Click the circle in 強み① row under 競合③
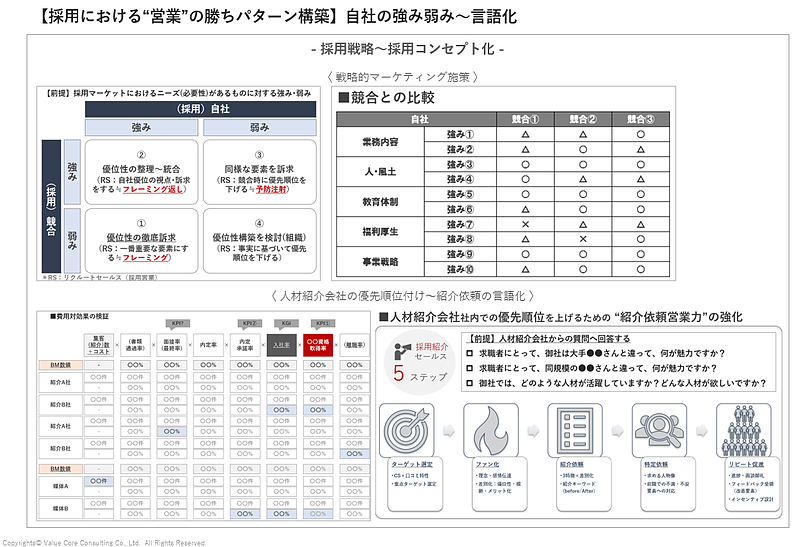The height and width of the screenshot is (547, 800). [641, 134]
